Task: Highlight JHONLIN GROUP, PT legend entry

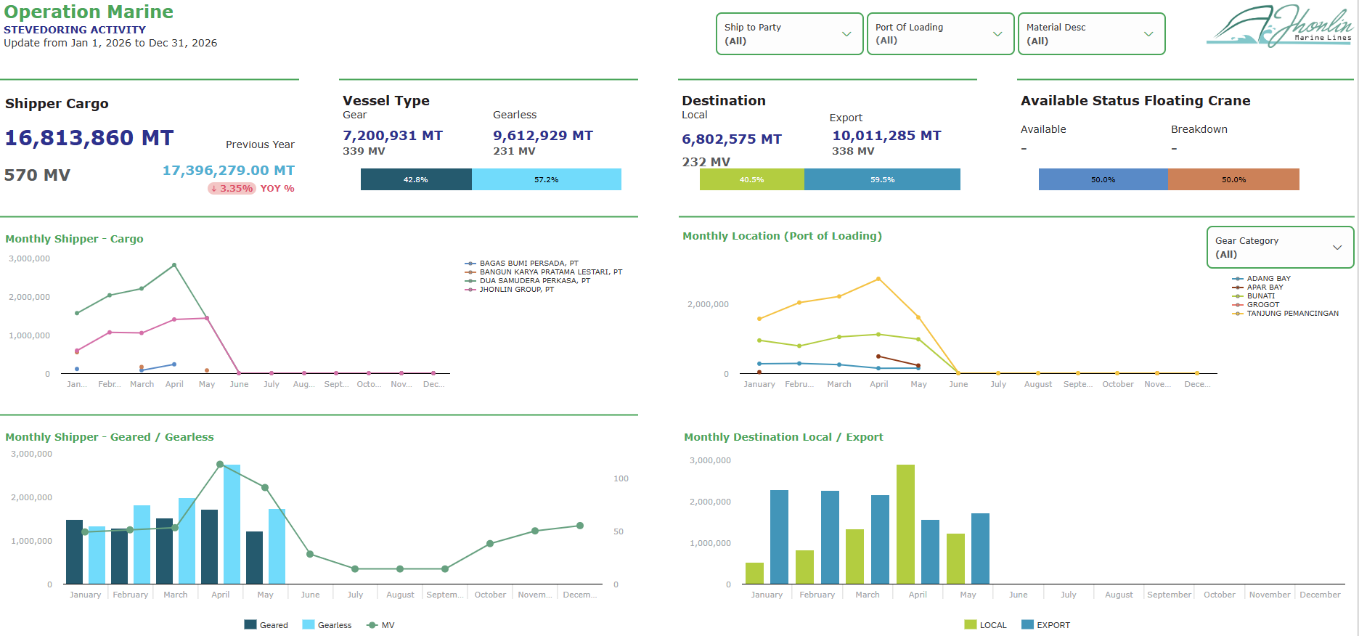Action: (510, 290)
